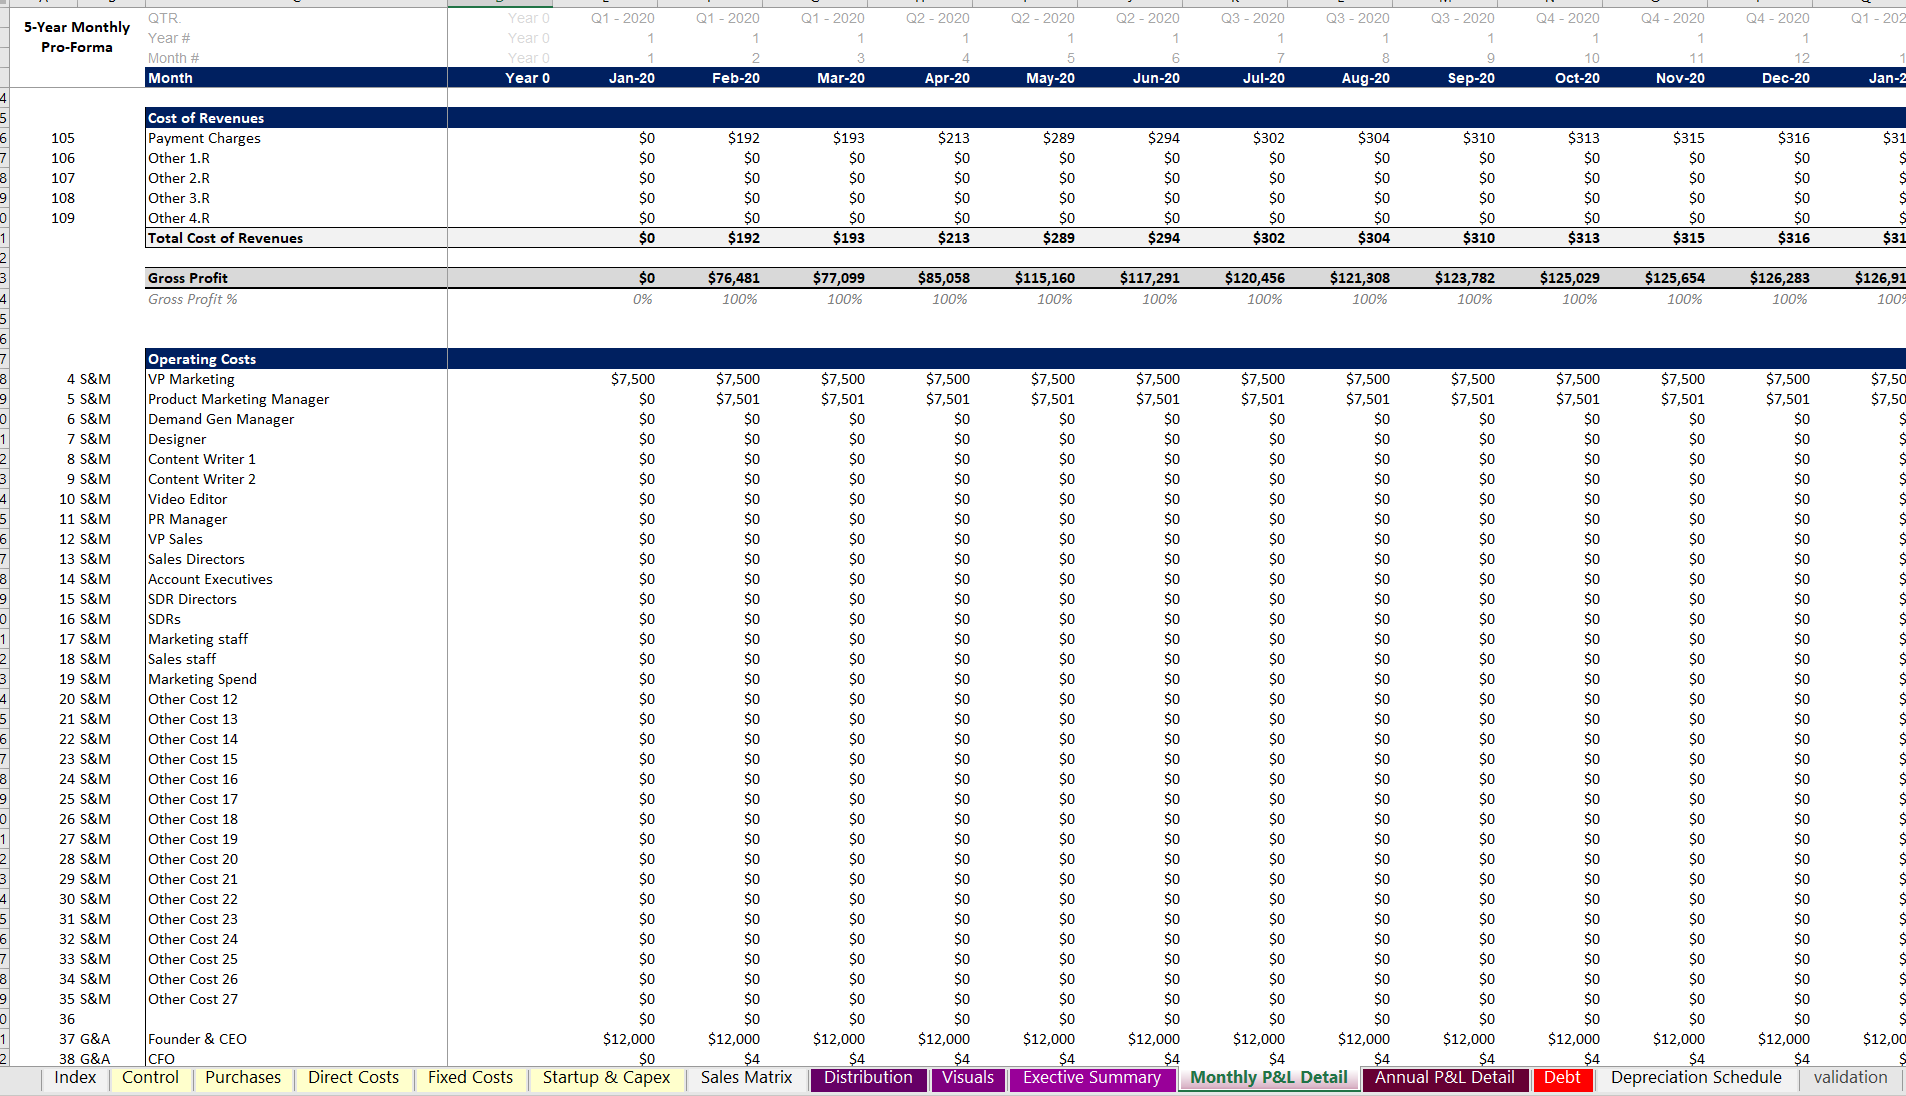Select the Year 0 column header
Screen dimensions: 1906x1096
click(x=527, y=78)
